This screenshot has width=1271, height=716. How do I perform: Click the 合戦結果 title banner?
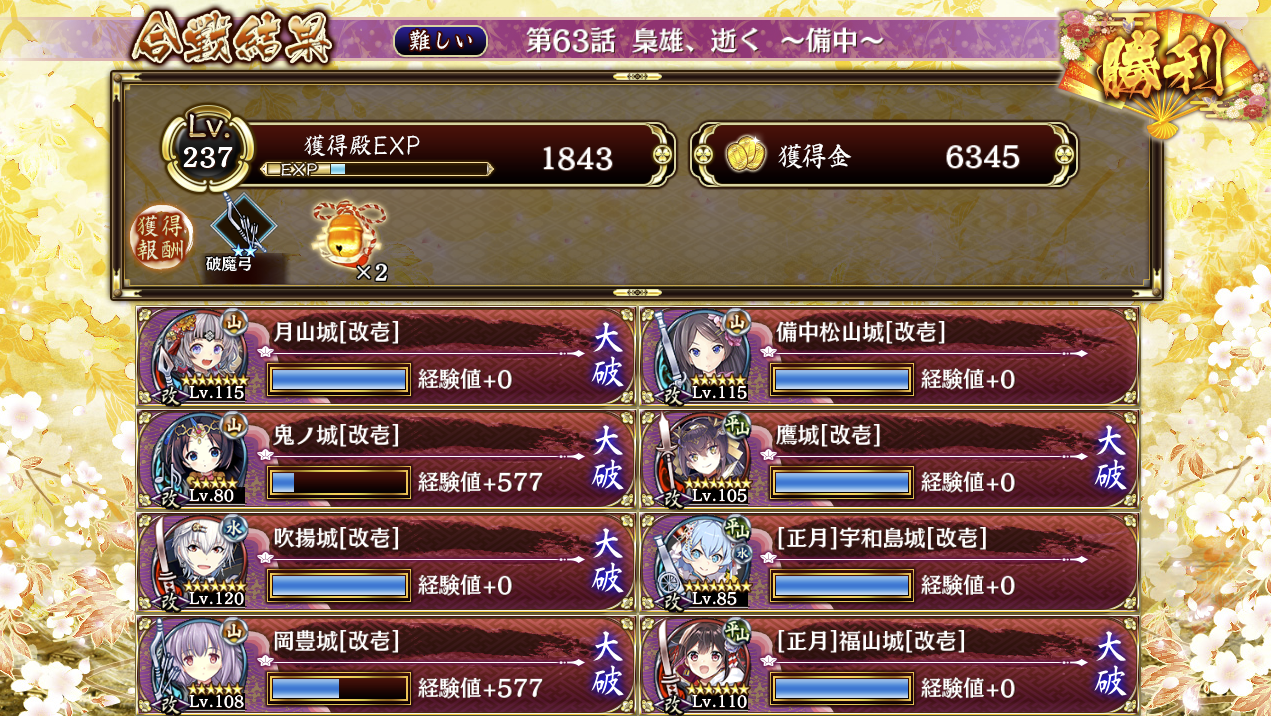click(231, 41)
